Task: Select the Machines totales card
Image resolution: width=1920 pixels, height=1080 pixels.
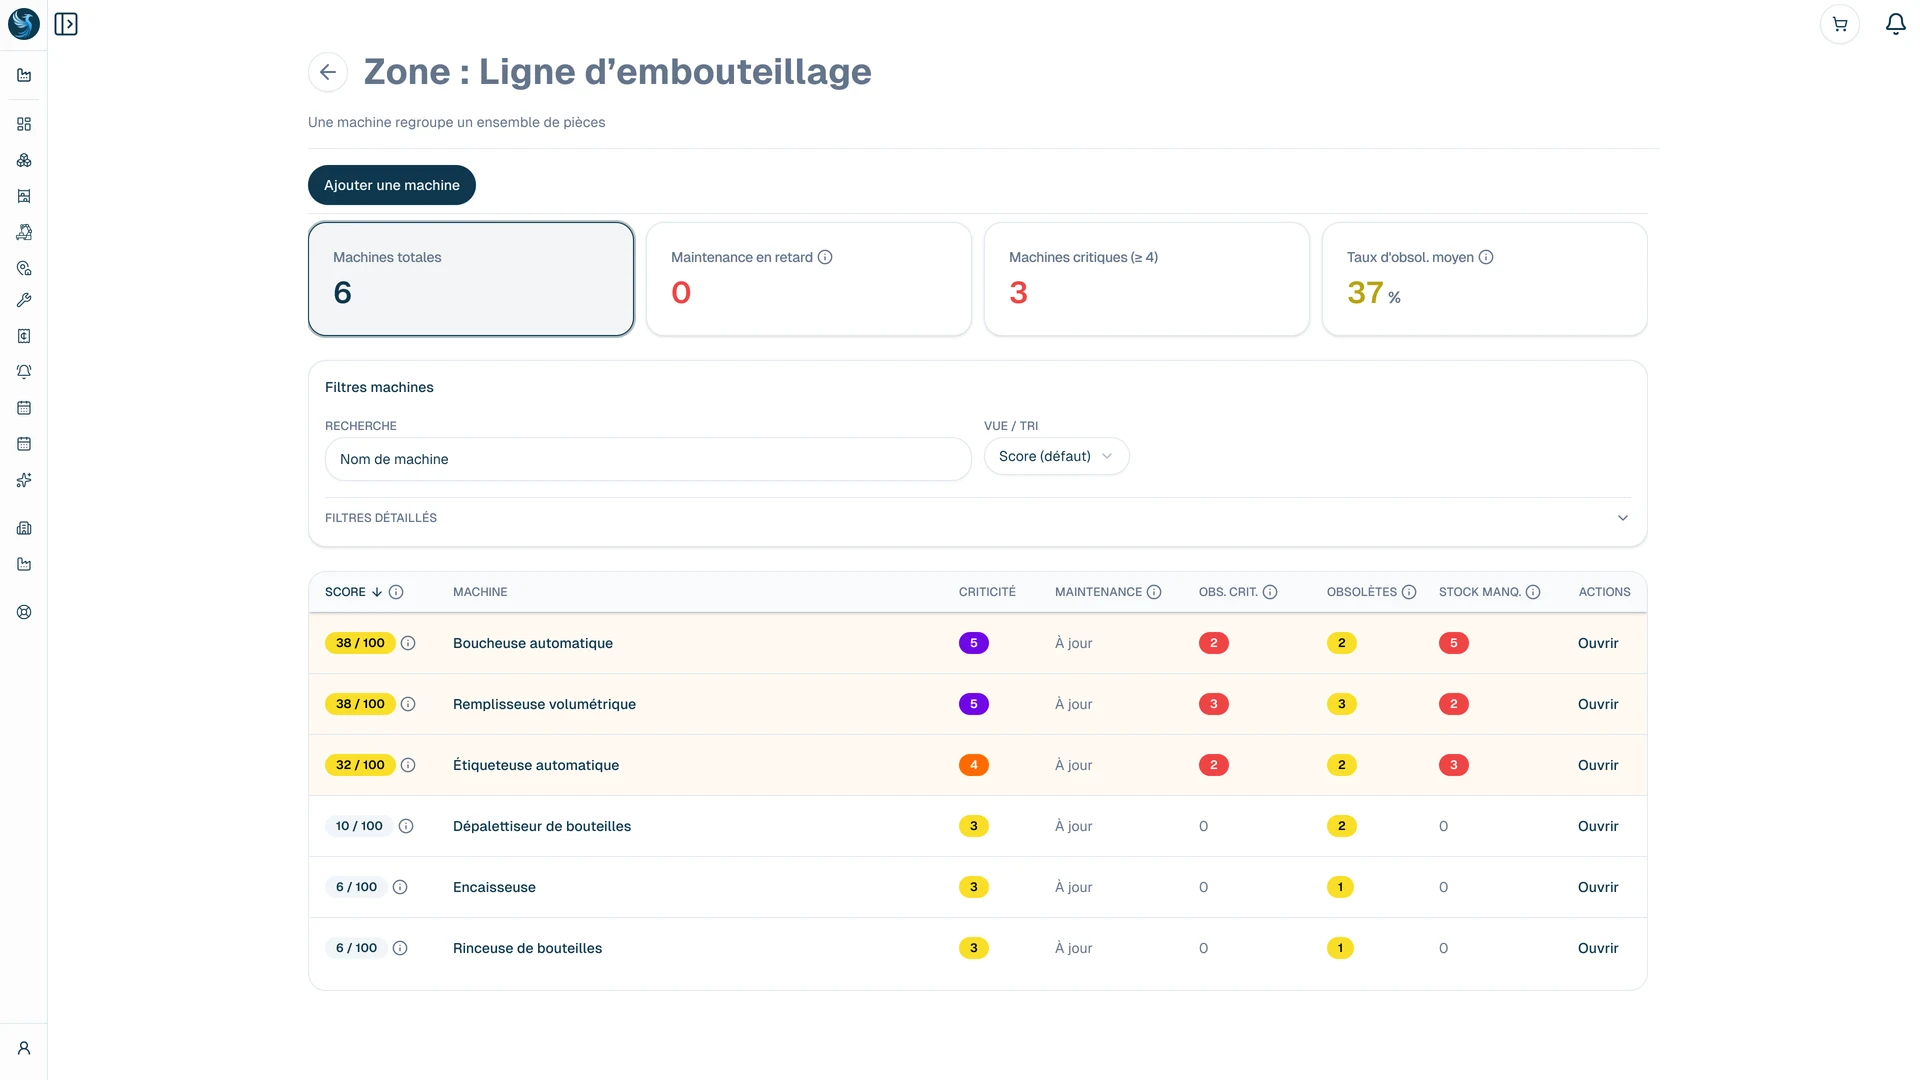Action: [471, 279]
